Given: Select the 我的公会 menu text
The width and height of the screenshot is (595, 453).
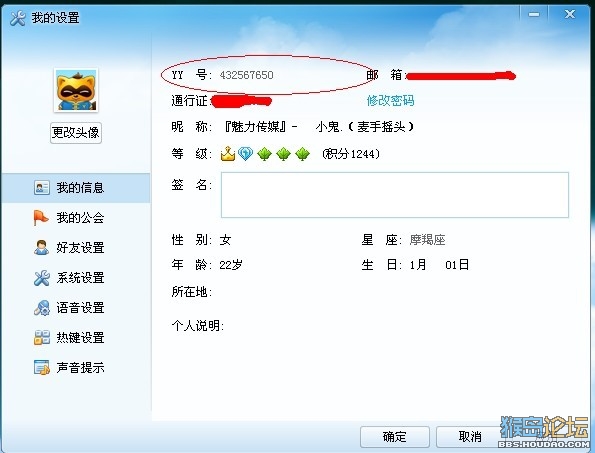Looking at the screenshot, I should (x=80, y=218).
